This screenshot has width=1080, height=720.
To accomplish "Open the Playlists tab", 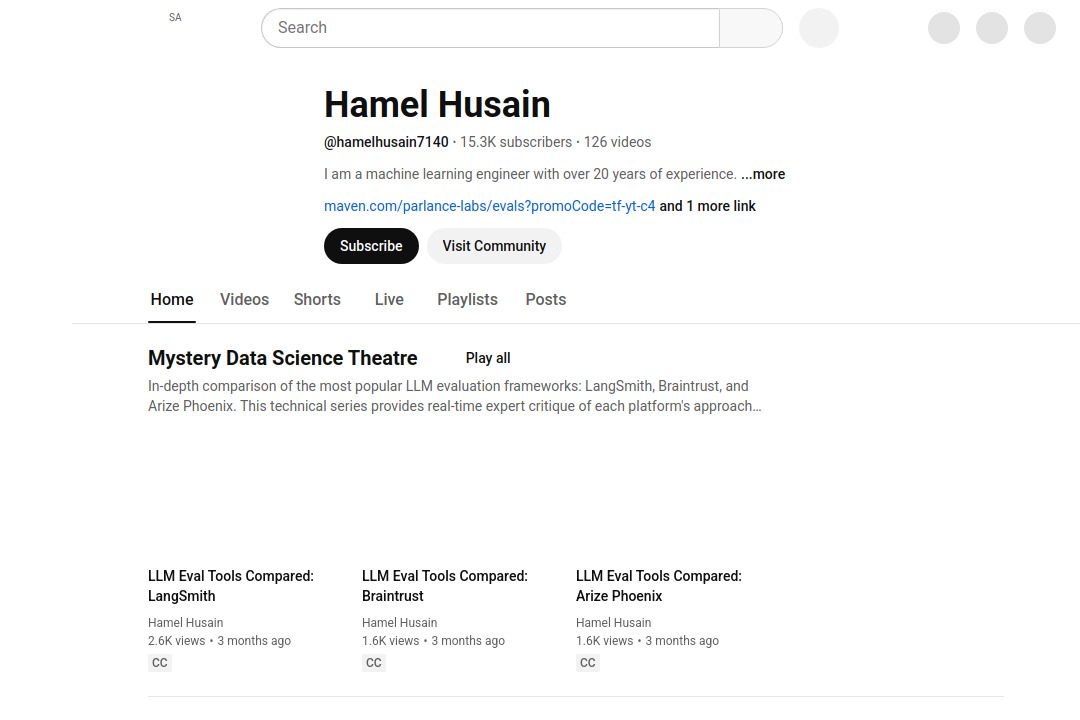I will point(467,299).
